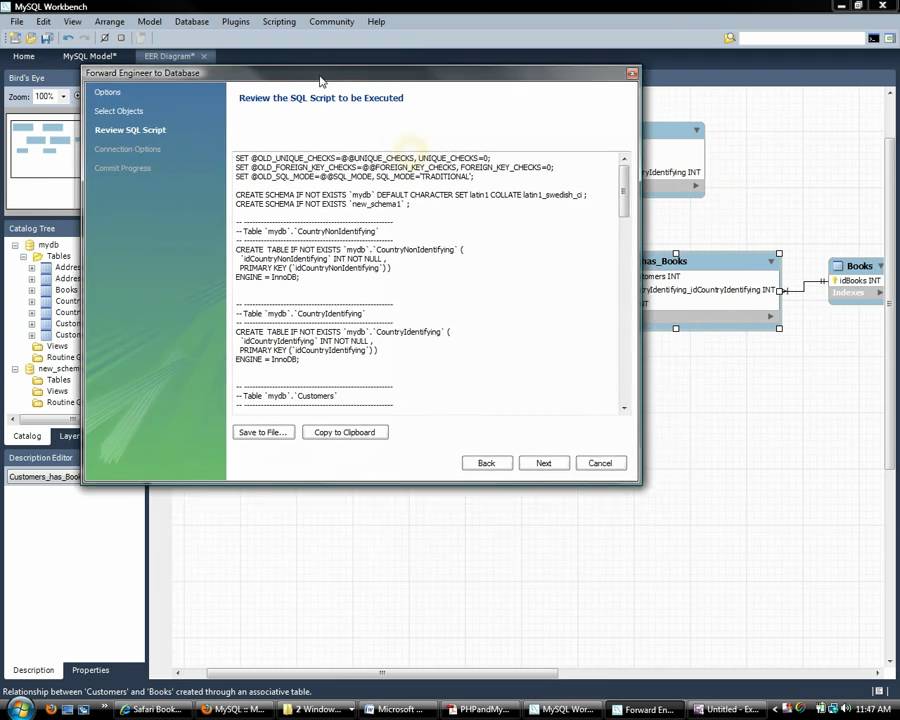Close the Forward Engineer dialog
This screenshot has width=900, height=720.
632,73
